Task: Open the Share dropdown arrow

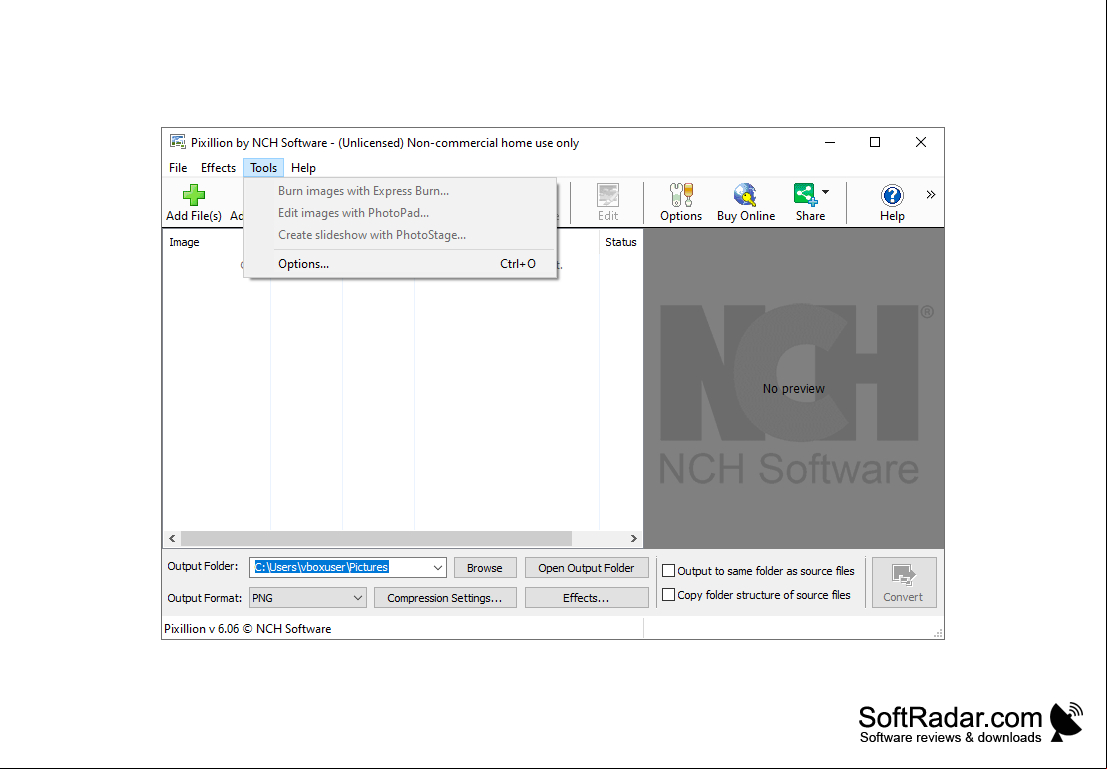Action: click(825, 192)
